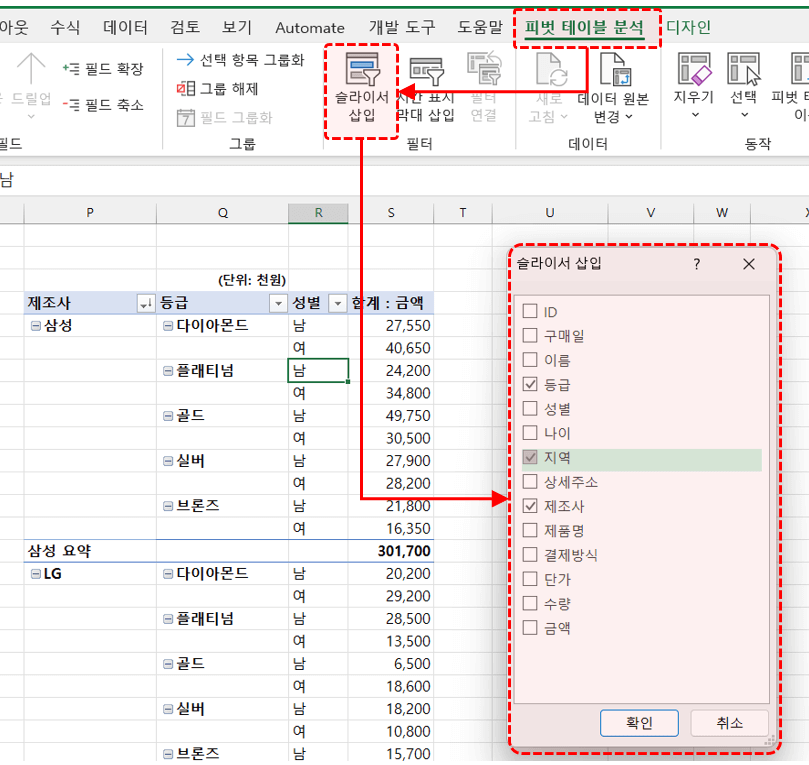Collapse 삼성 브론즈 group
The image size is (809, 765).
(x=168, y=506)
